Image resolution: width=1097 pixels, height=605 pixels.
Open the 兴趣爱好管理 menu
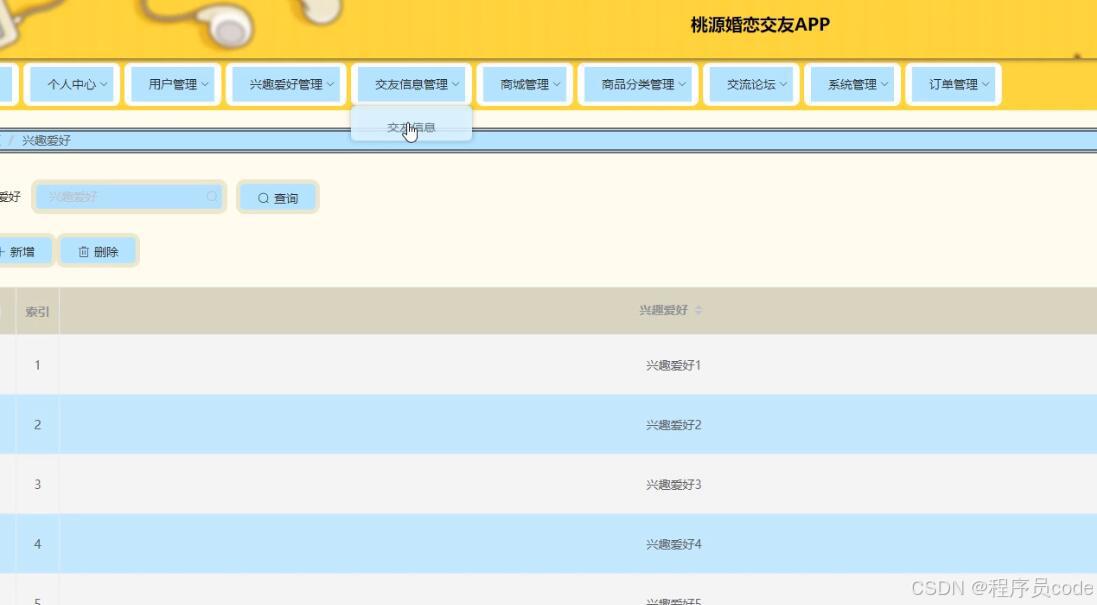click(x=286, y=85)
